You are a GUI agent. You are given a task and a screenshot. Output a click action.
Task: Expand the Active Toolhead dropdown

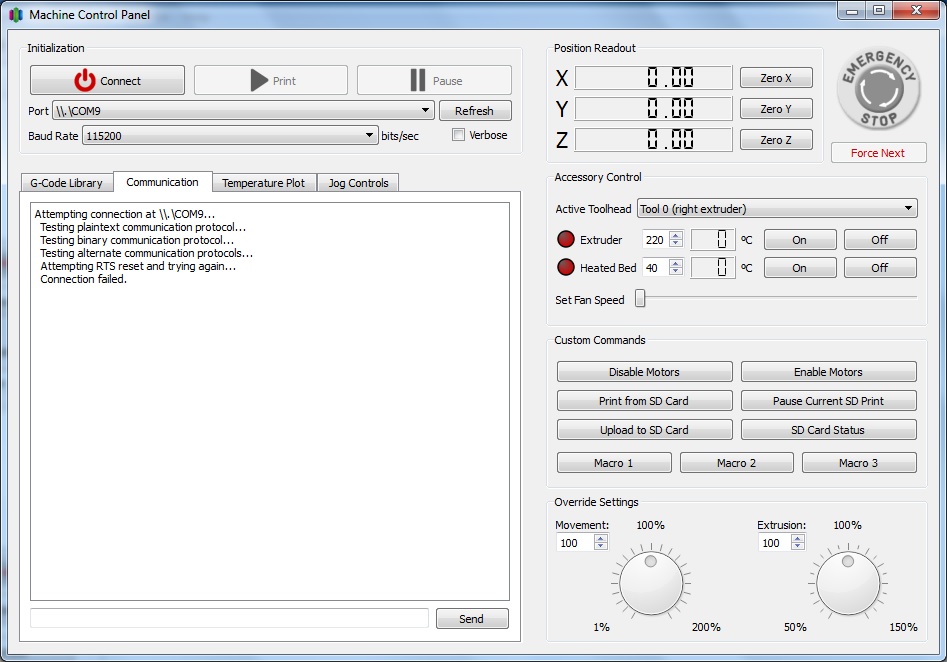tap(777, 208)
